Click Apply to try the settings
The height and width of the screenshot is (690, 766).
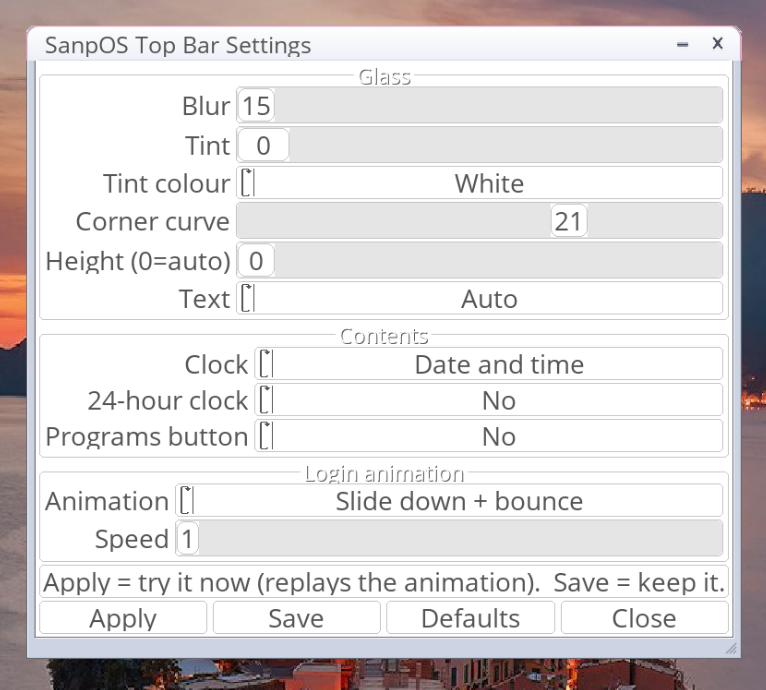(123, 618)
